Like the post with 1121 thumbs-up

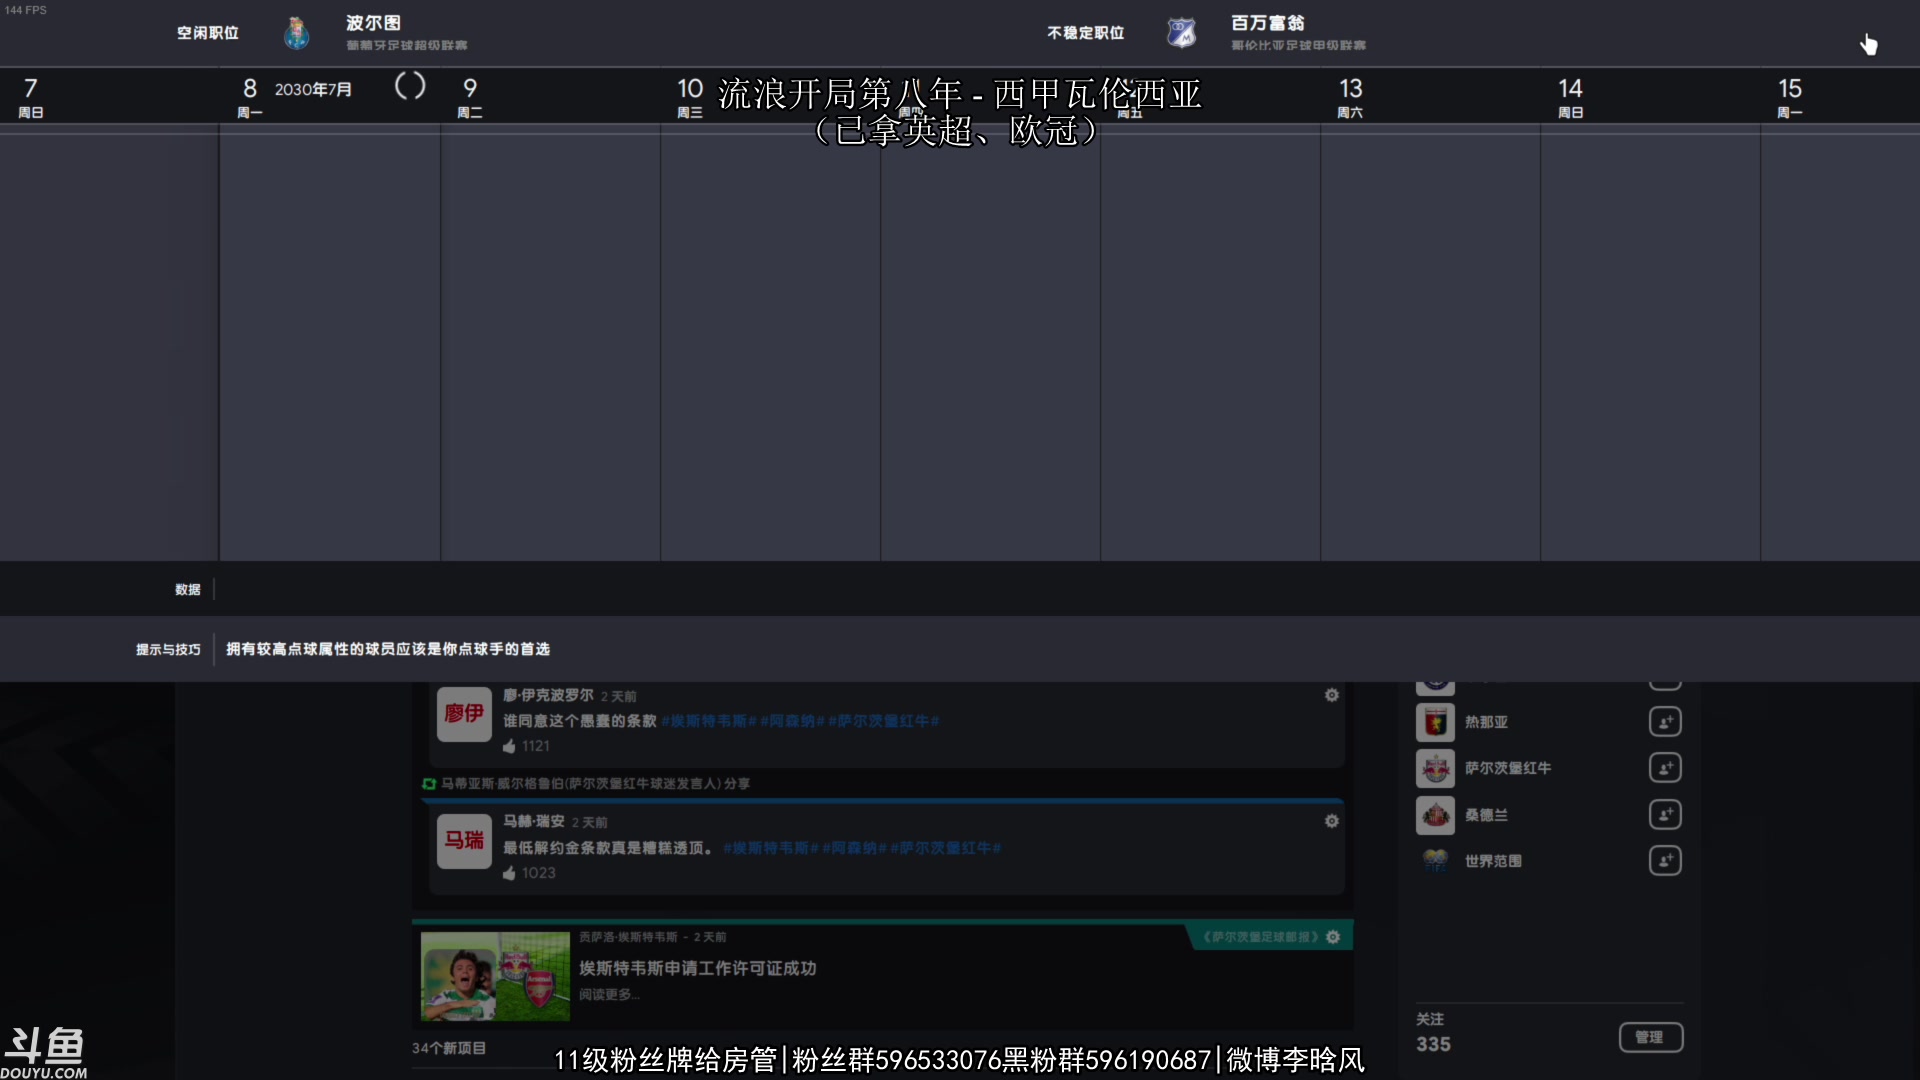coord(510,746)
